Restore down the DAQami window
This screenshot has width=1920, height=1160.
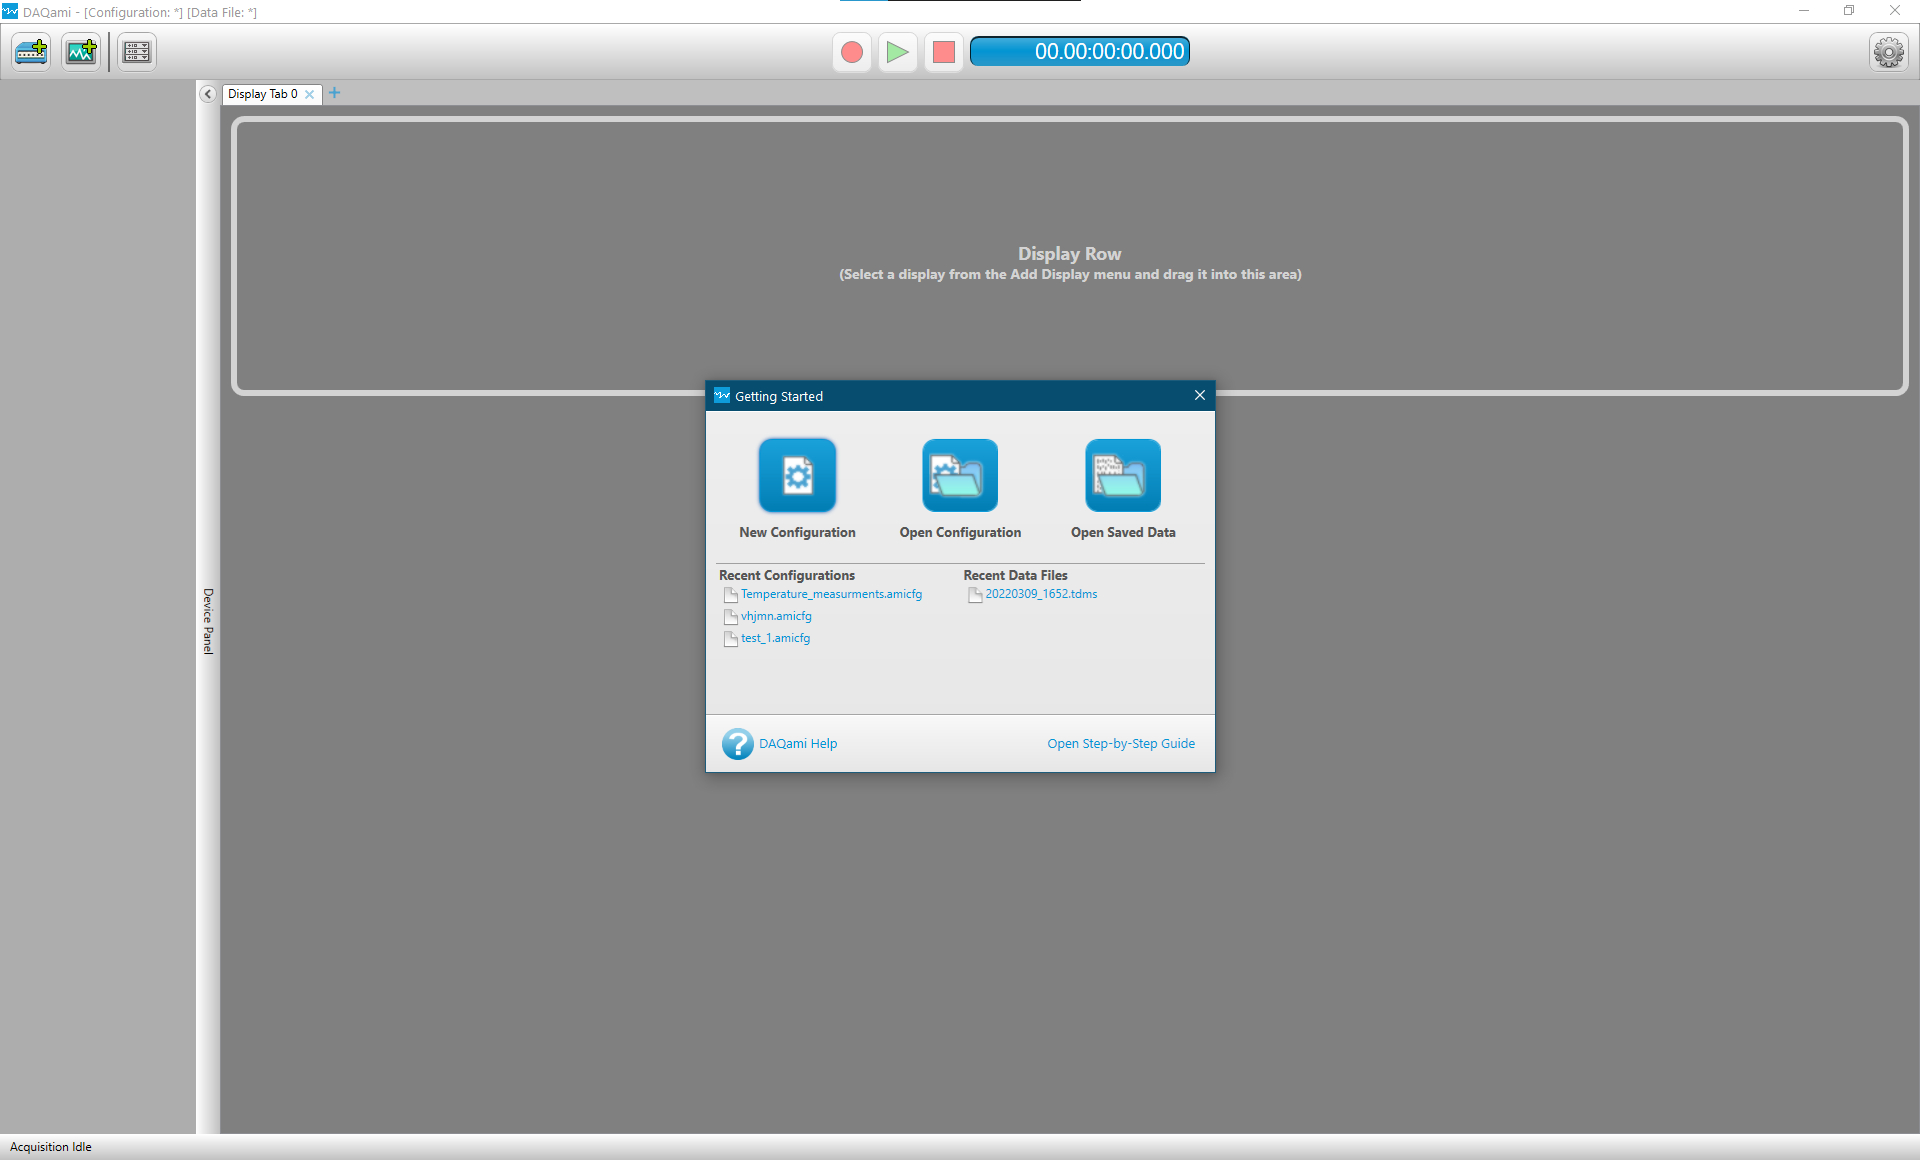[x=1849, y=11]
